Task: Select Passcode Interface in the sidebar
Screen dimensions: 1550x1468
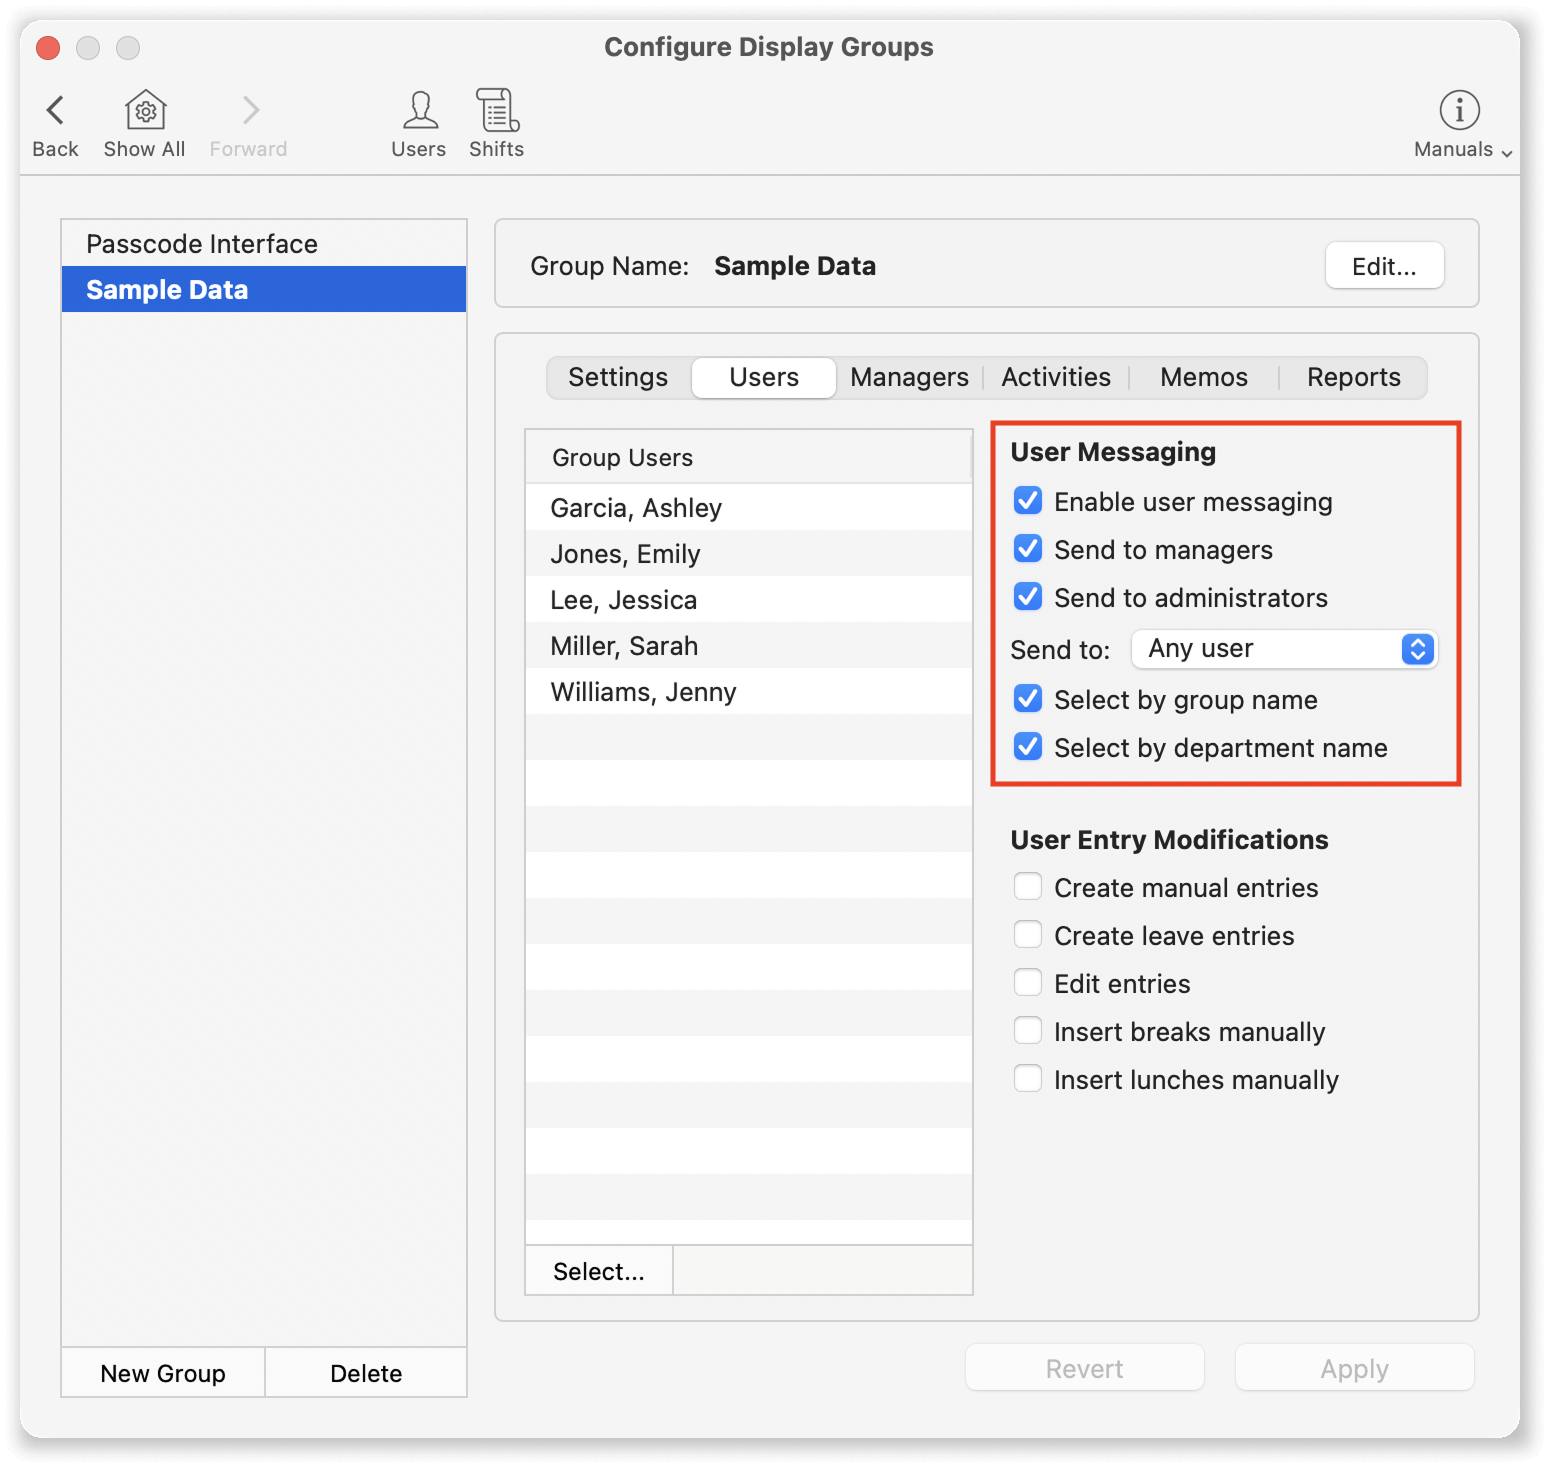Action: pos(201,243)
